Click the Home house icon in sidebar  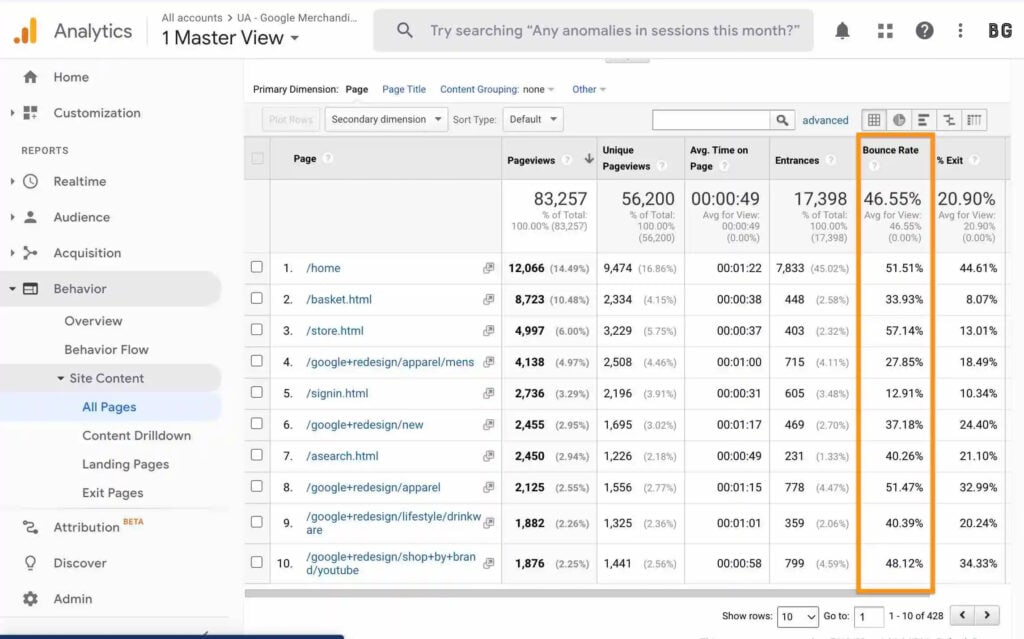(x=30, y=77)
